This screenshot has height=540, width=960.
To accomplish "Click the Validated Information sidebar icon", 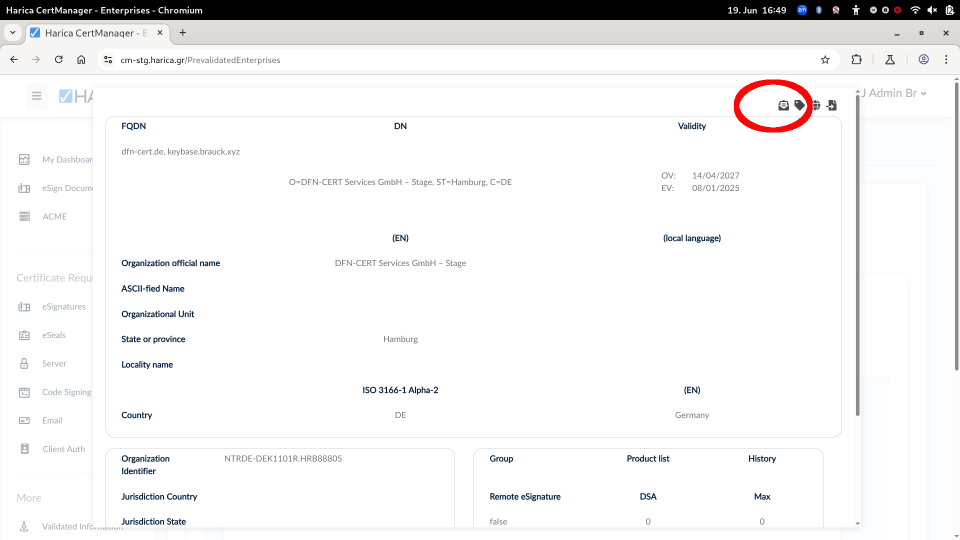I will pos(24,527).
